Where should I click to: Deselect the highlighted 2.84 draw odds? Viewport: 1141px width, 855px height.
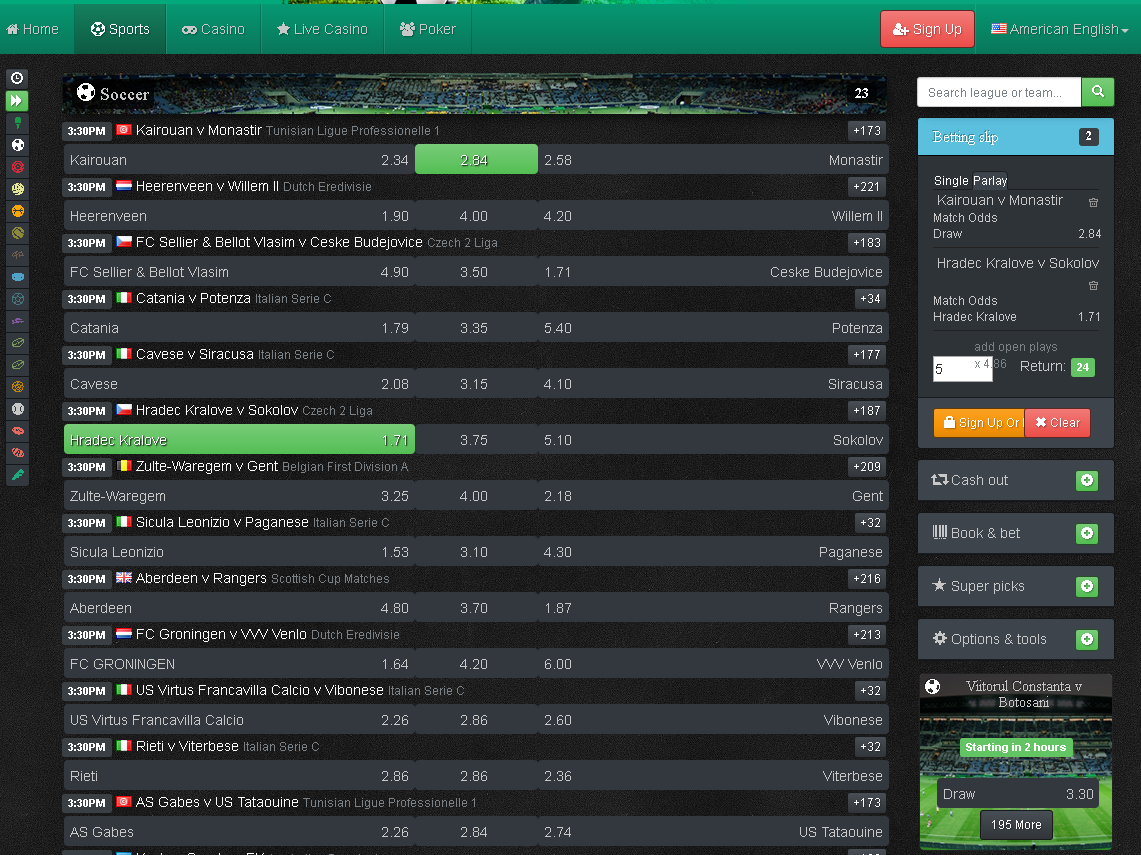point(475,160)
